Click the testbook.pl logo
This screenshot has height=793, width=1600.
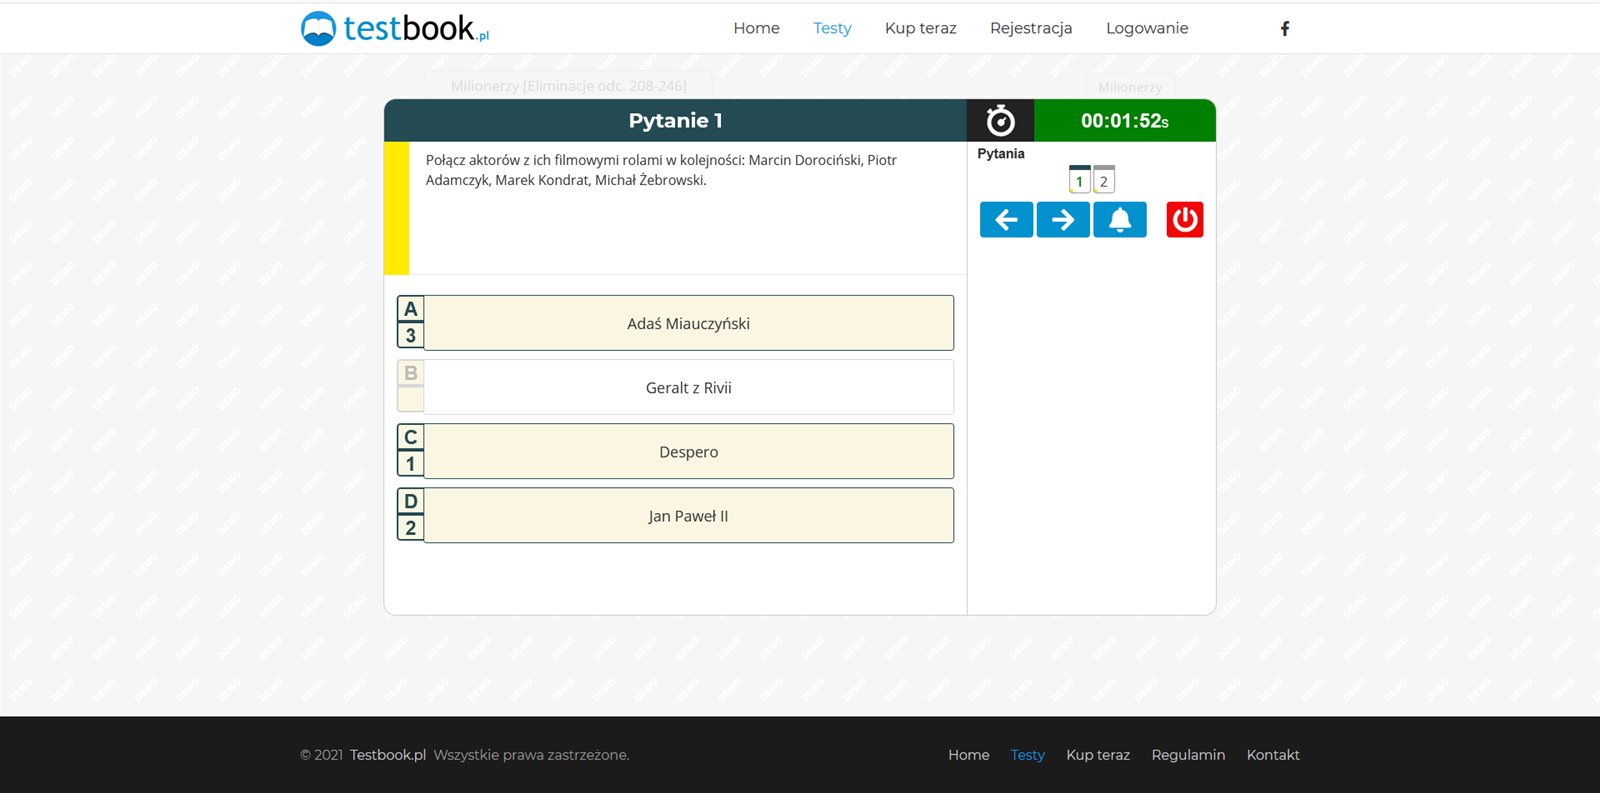[395, 29]
